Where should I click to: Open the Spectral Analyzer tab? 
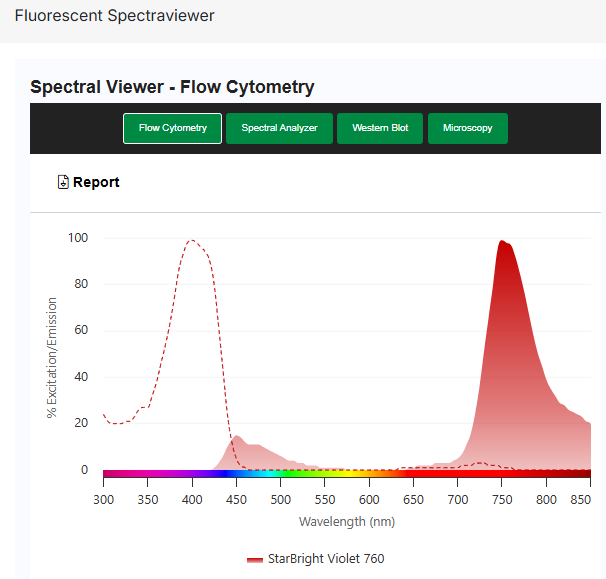pyautogui.click(x=279, y=128)
